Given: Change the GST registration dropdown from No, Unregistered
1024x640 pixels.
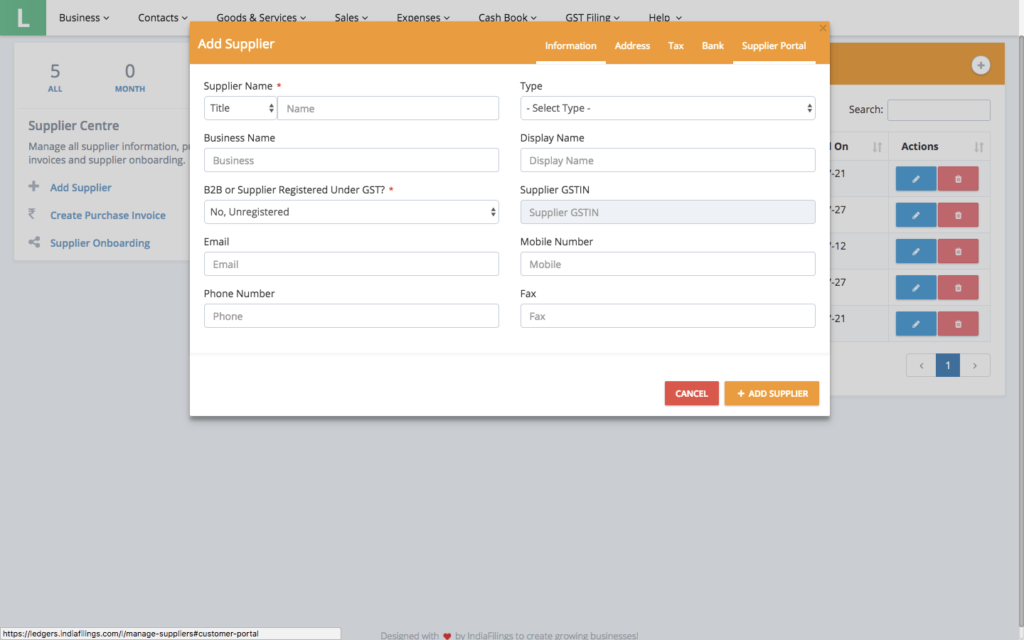Looking at the screenshot, I should [x=352, y=212].
